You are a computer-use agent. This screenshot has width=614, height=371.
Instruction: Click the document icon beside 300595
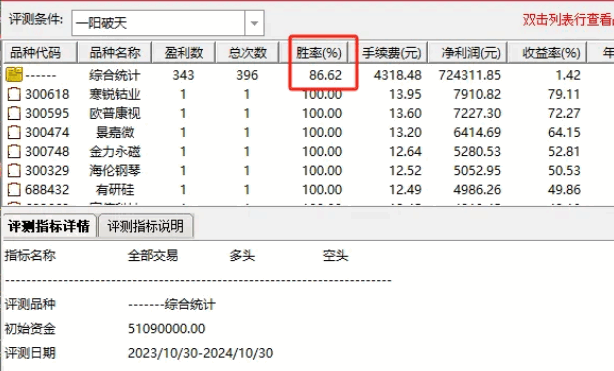pos(14,113)
